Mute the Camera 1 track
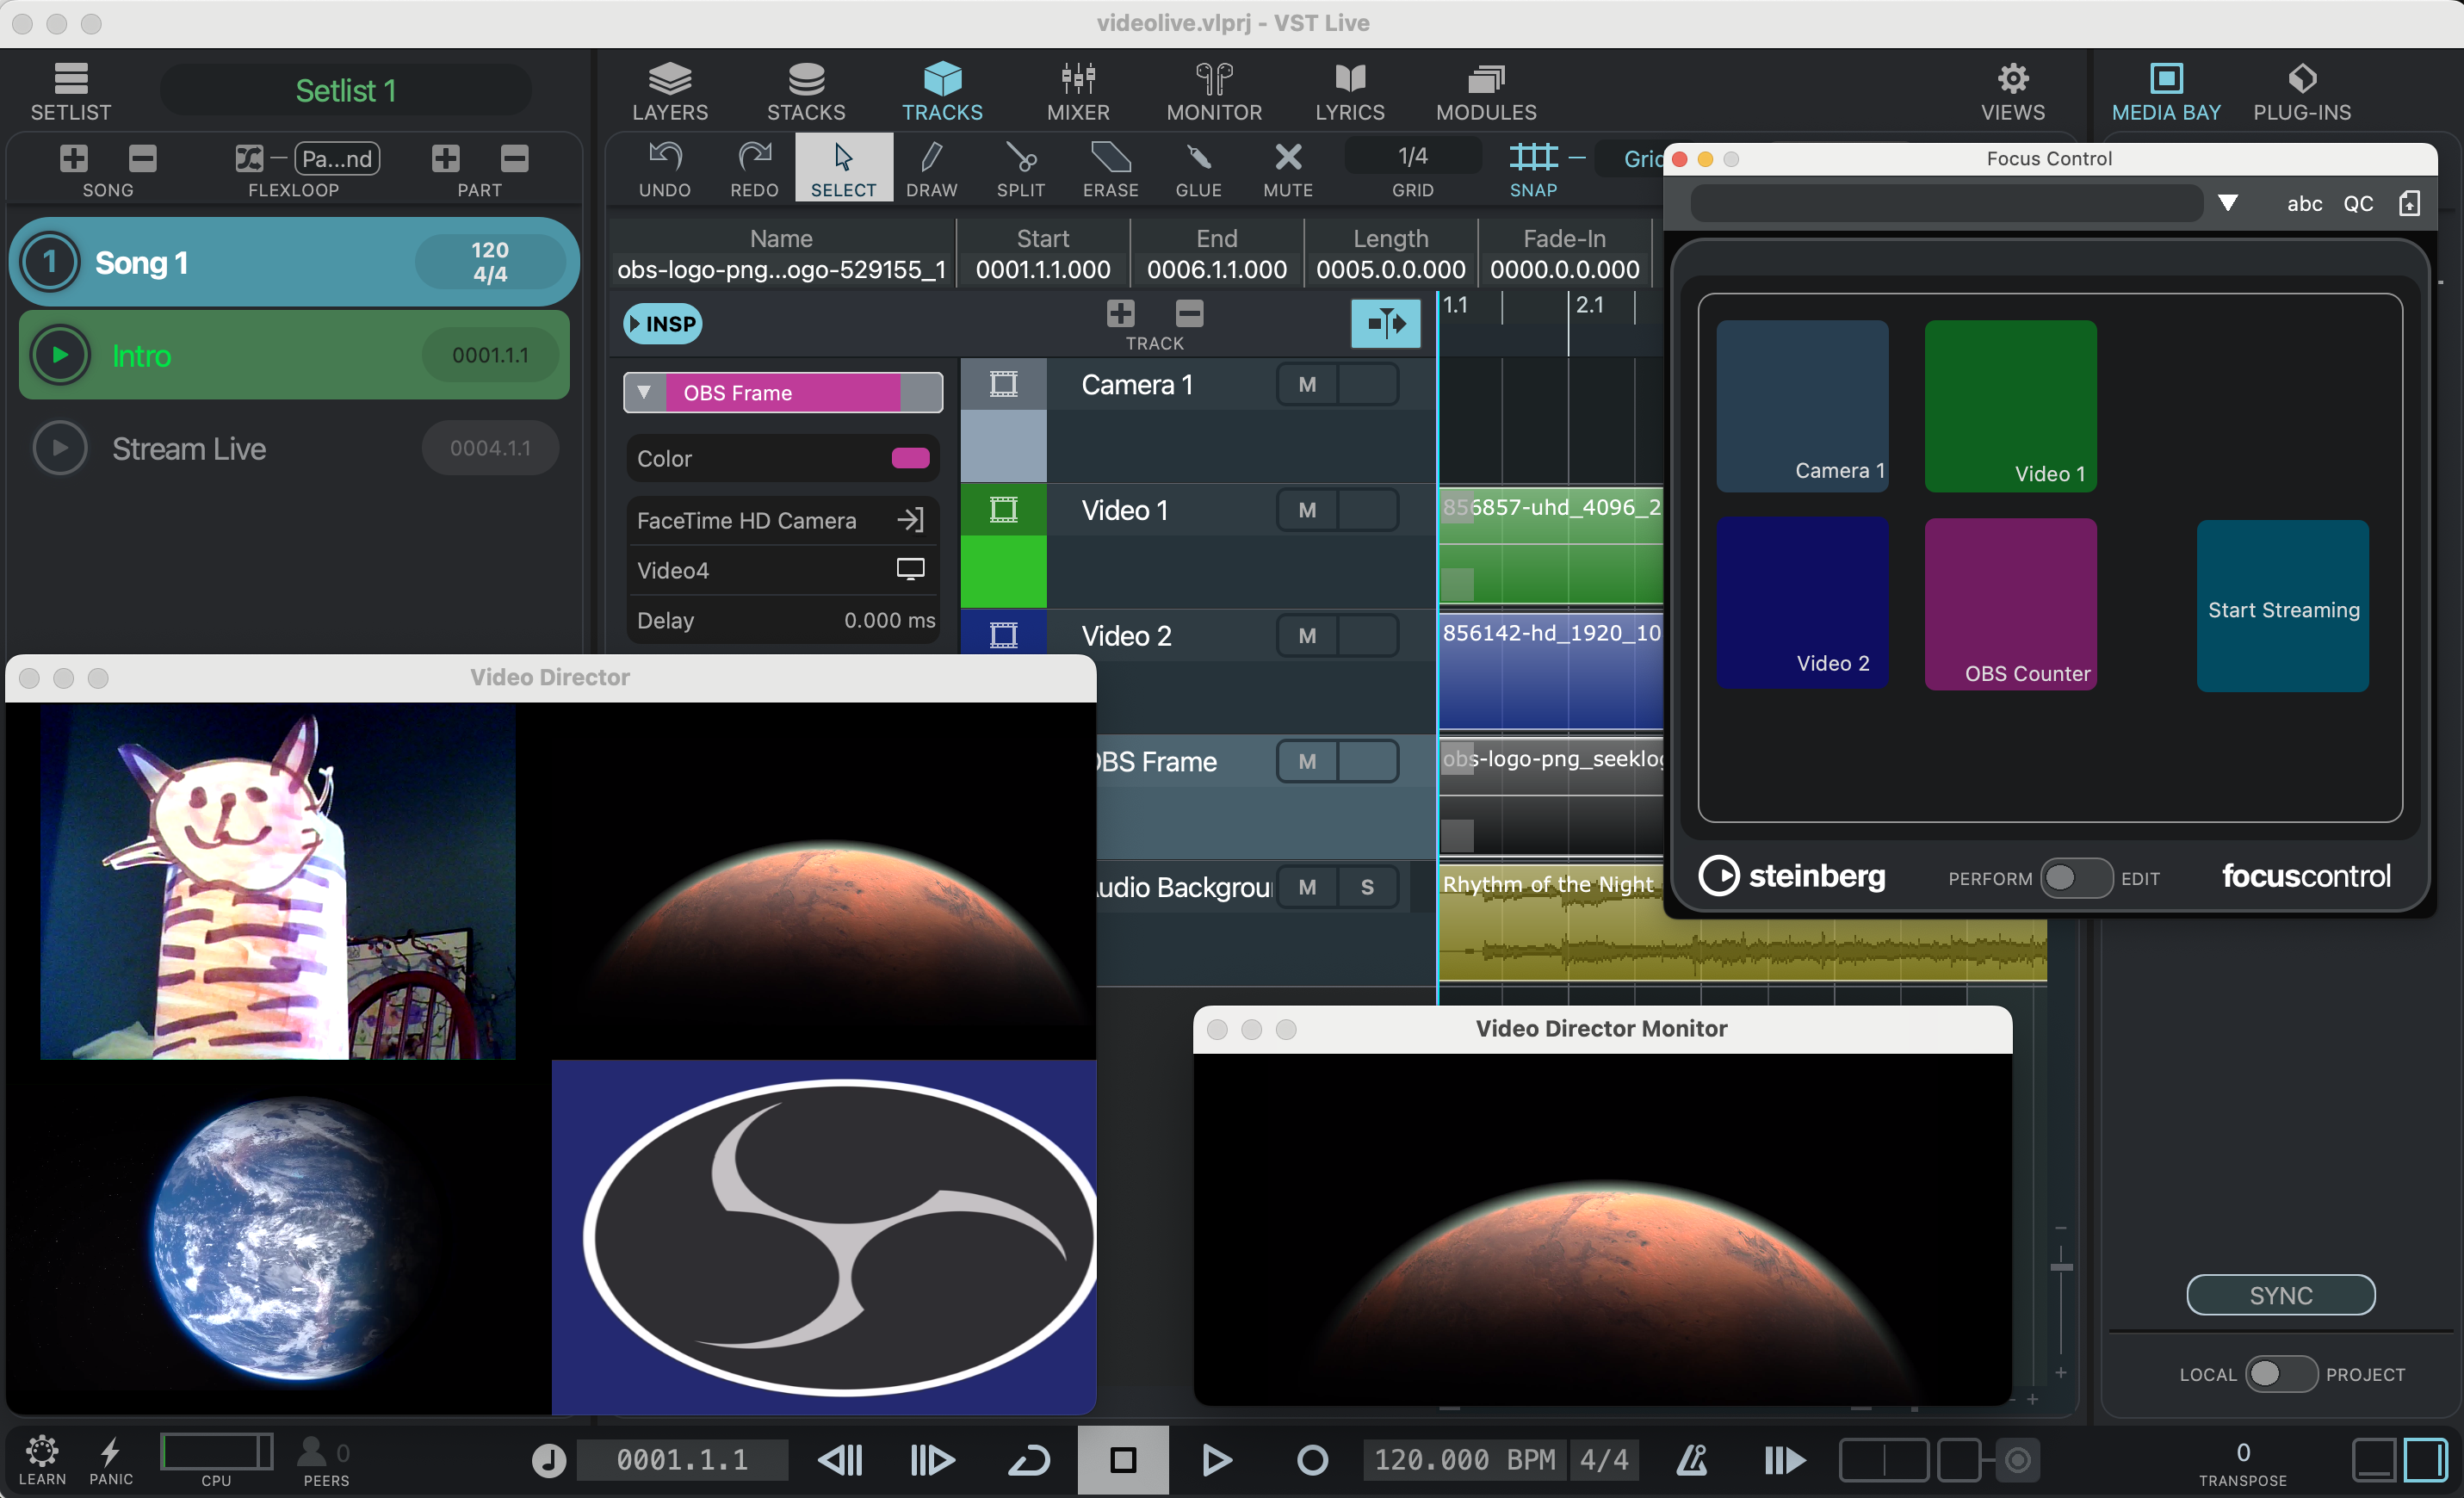2464x1498 pixels. (1307, 385)
